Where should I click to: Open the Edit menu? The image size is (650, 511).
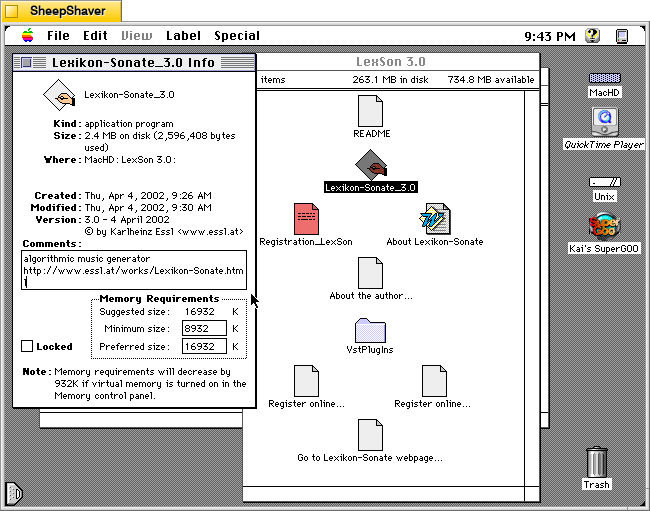pyautogui.click(x=95, y=36)
